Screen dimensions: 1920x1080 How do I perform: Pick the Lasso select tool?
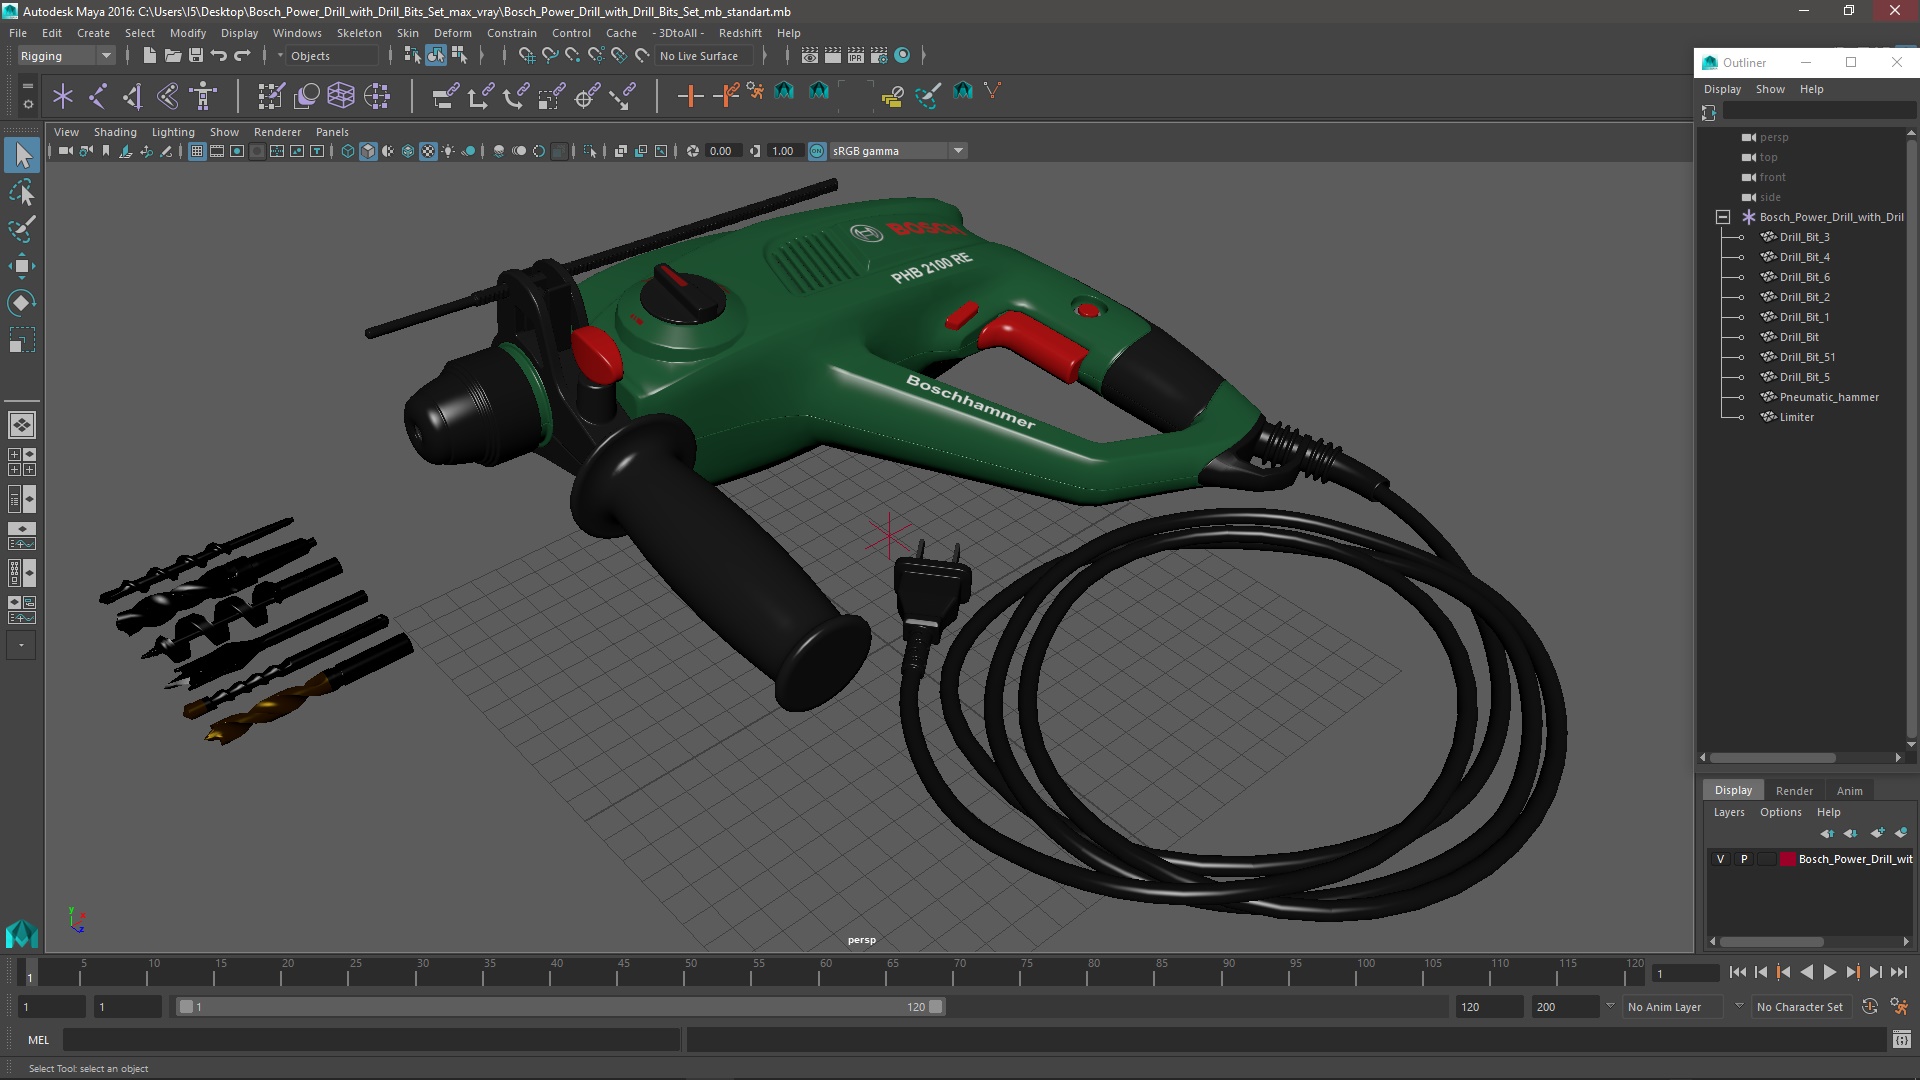click(x=21, y=192)
